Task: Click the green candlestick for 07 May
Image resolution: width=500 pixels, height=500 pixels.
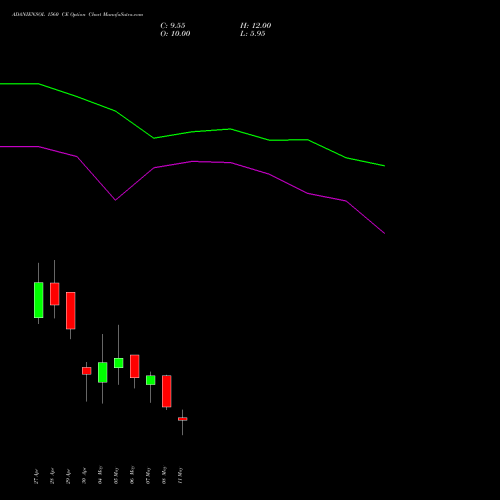Action: tap(151, 380)
